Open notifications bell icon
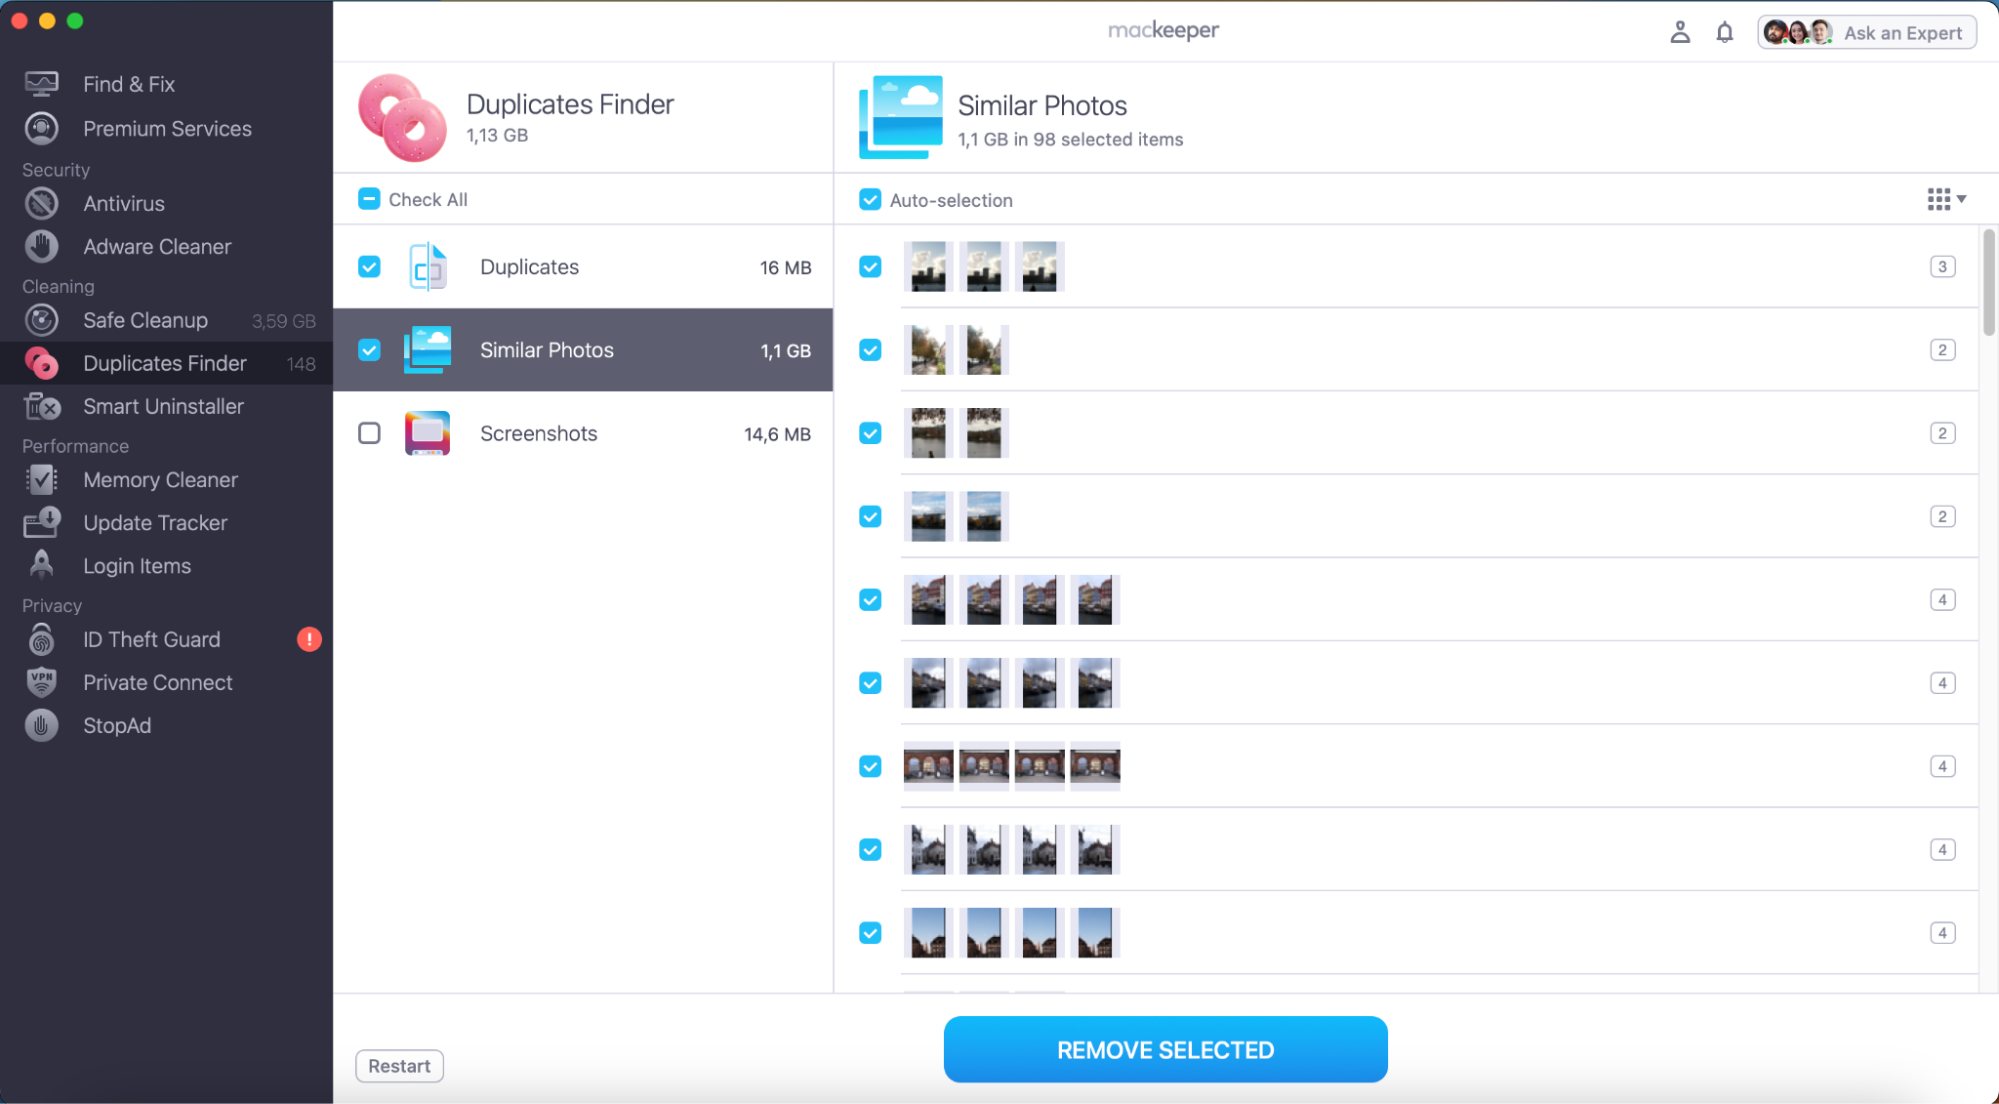Screen dimensions: 1999x1104 (x=1725, y=33)
